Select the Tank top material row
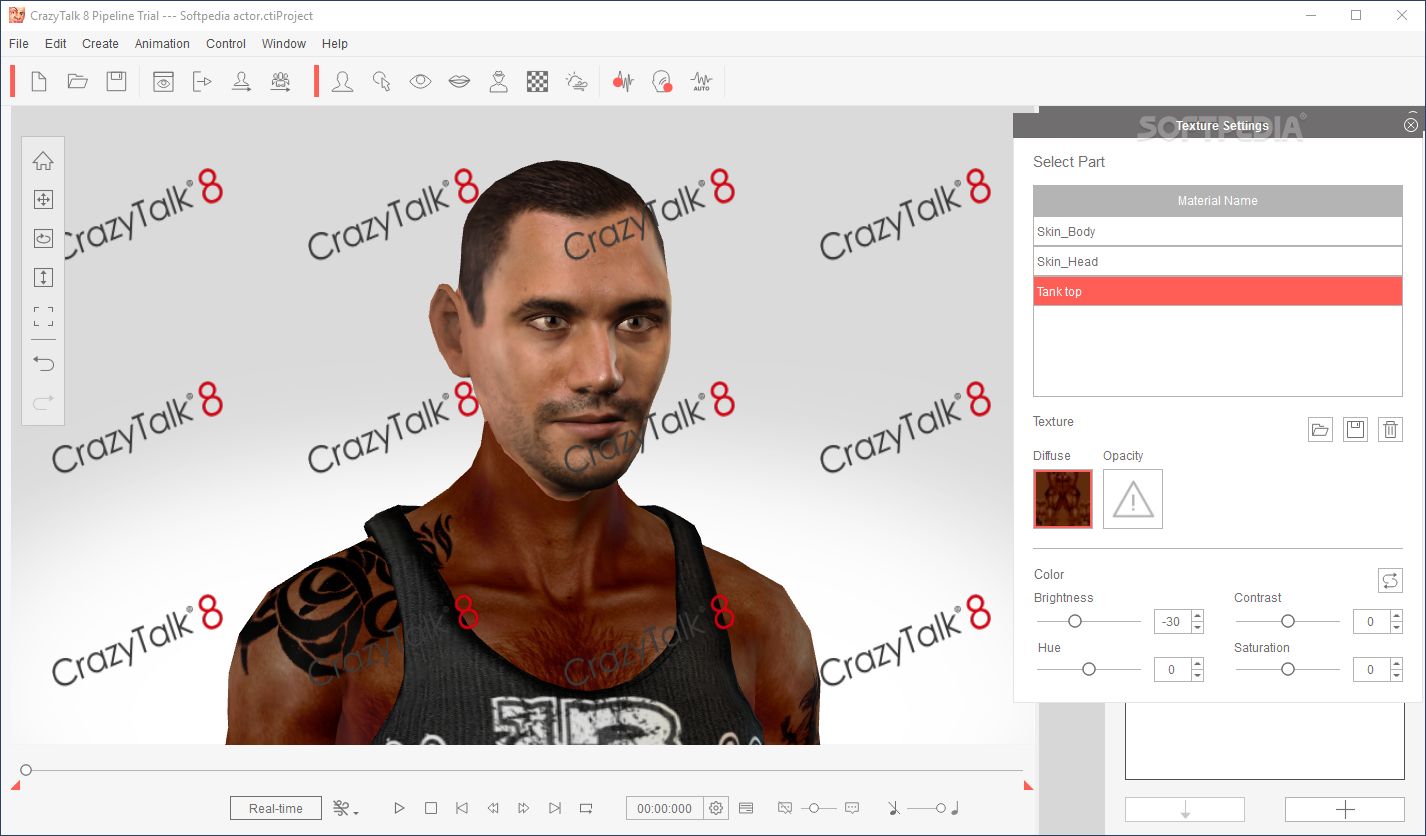This screenshot has width=1426, height=836. pos(1218,291)
